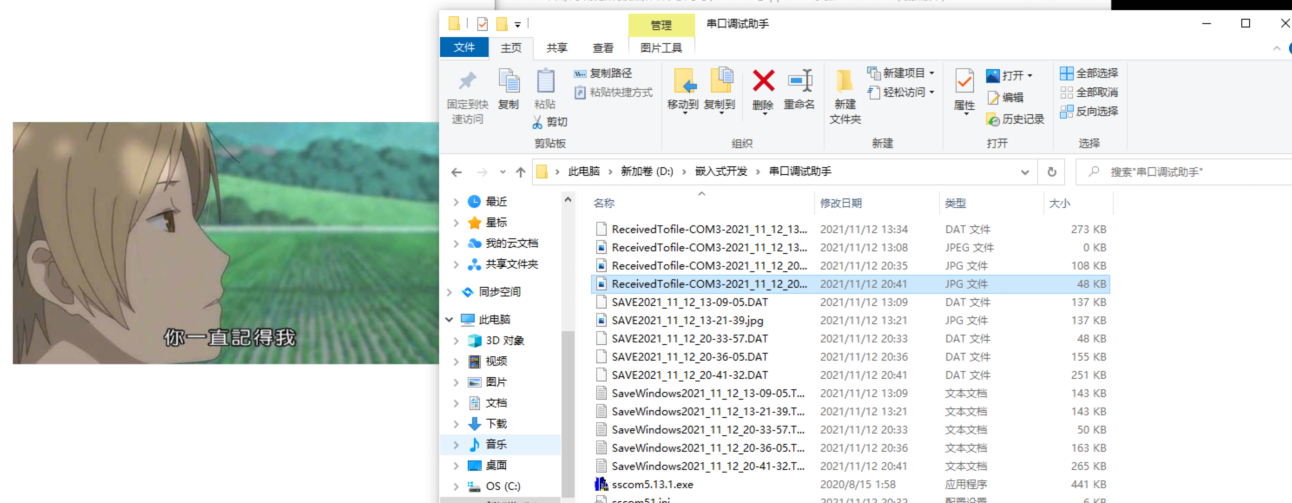Select 粘贴快捷方式 in ribbon
1292x503 pixels.
(613, 92)
